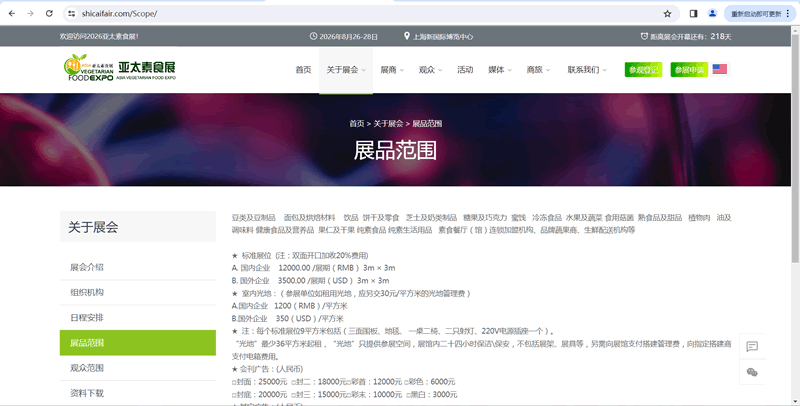Click the green 参展申请 button
Screen dimensions: 800x406
[x=688, y=70]
